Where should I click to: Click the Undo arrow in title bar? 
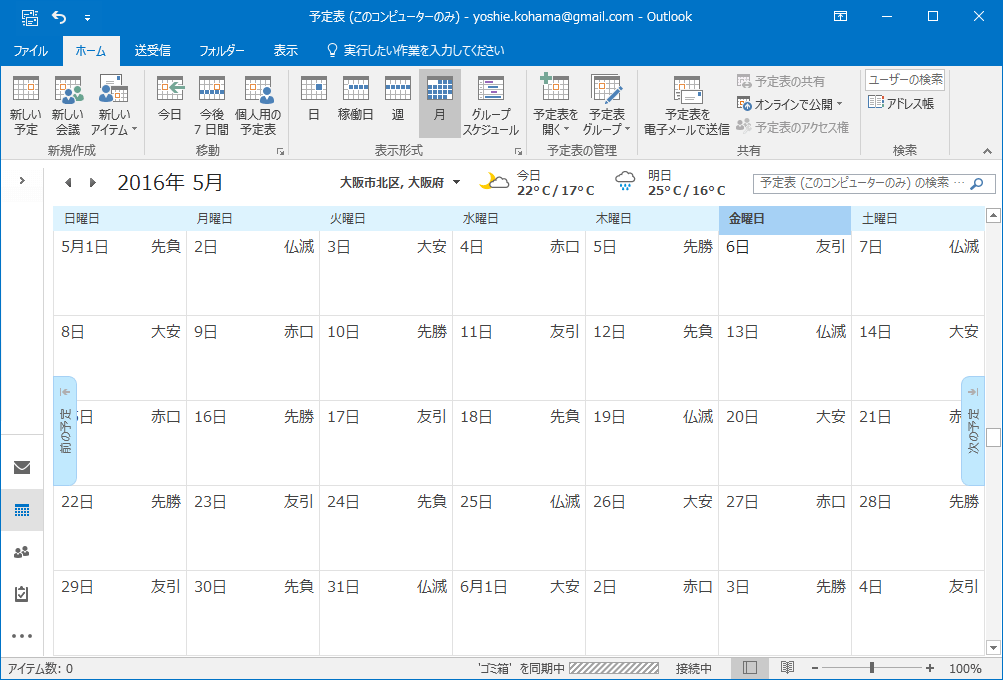click(x=59, y=17)
